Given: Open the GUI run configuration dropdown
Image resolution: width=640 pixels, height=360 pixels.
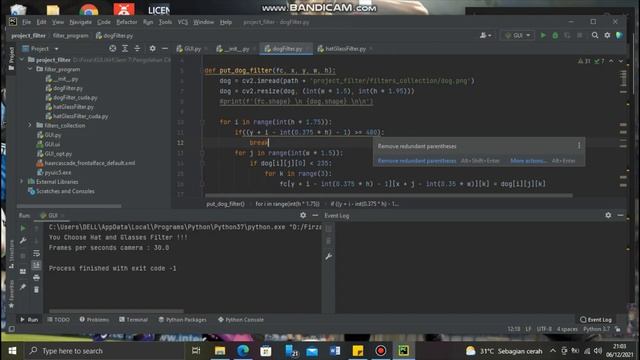Looking at the screenshot, I should 518,36.
